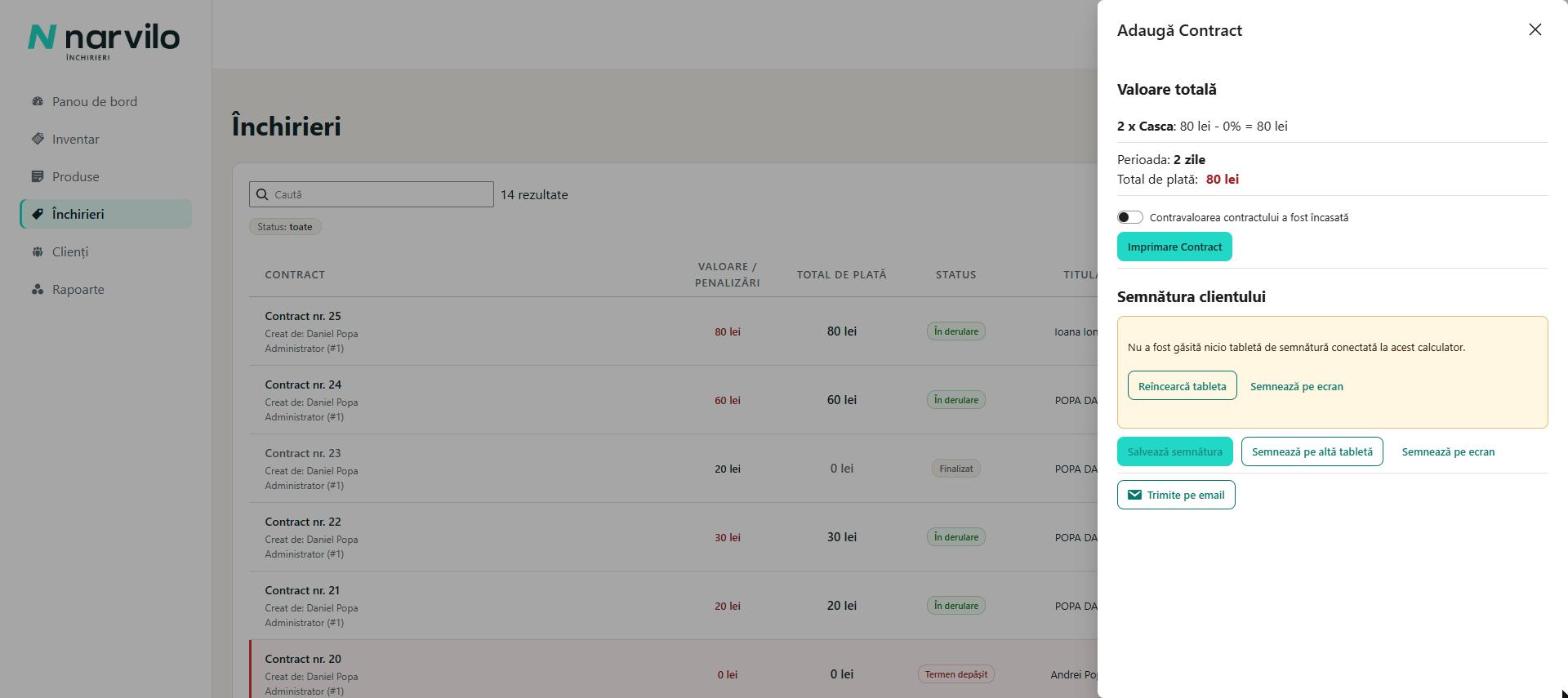
Task: Click the Închirieri tag icon
Action: [x=38, y=214]
